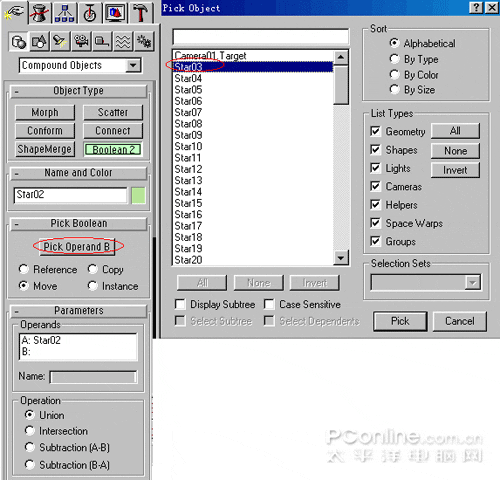Viewport: 500px width, 480px height.
Task: Click the List Types None button
Action: click(455, 151)
